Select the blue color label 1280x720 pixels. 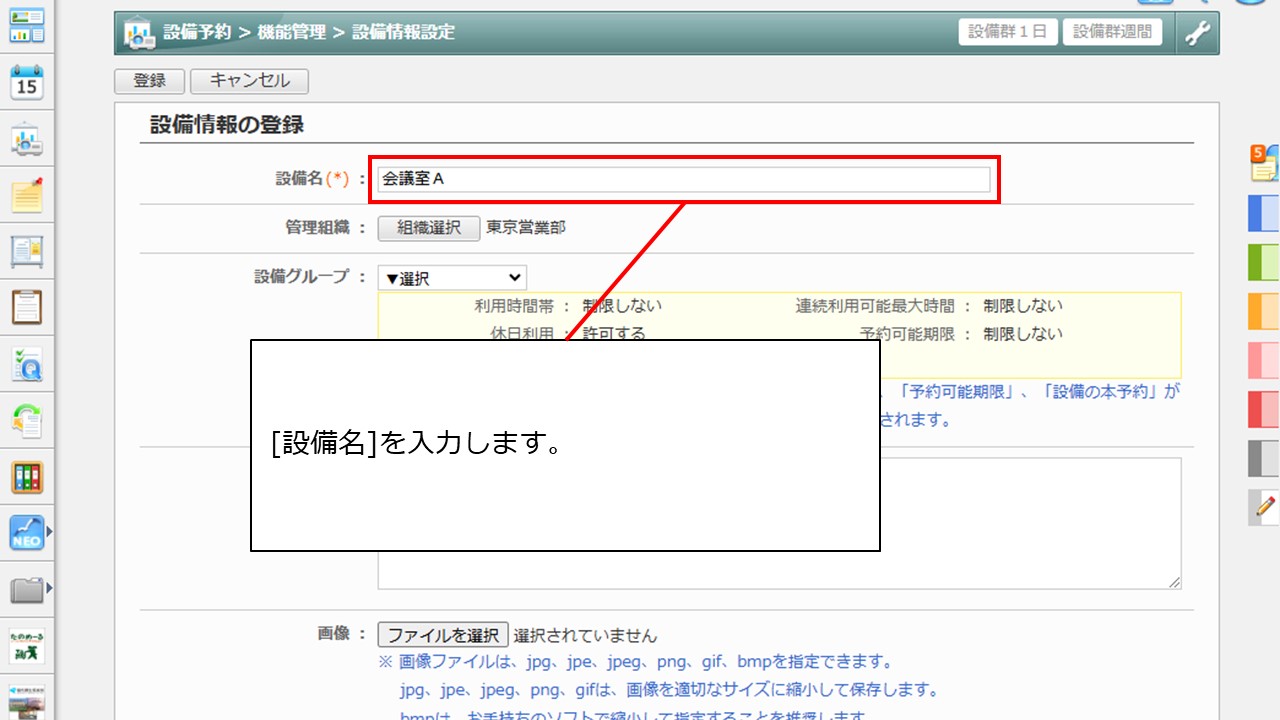point(1263,213)
